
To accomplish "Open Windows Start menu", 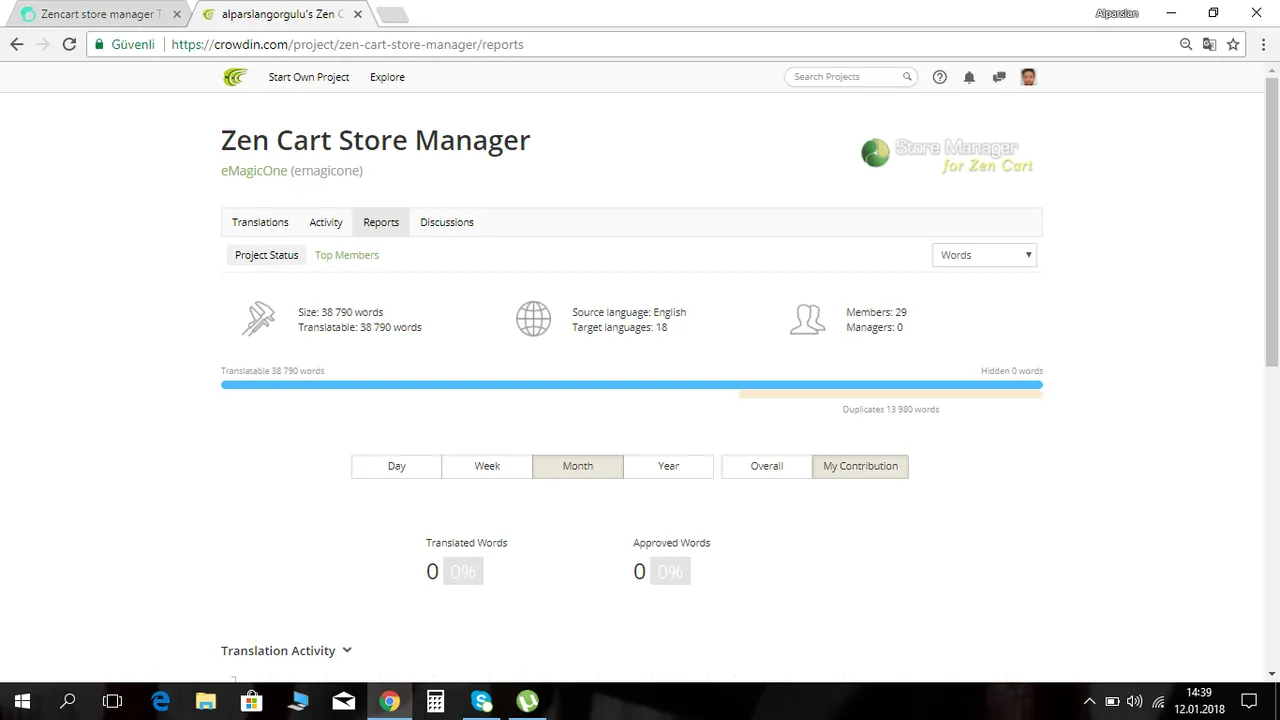I will click(22, 701).
